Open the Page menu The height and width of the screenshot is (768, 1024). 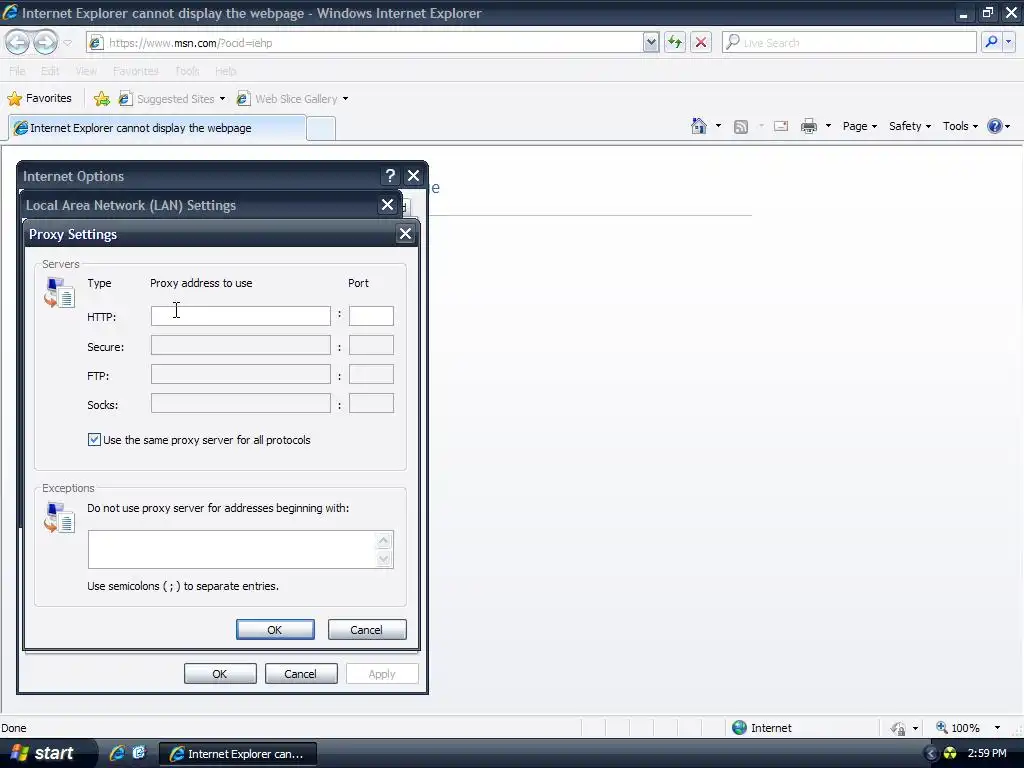click(859, 126)
